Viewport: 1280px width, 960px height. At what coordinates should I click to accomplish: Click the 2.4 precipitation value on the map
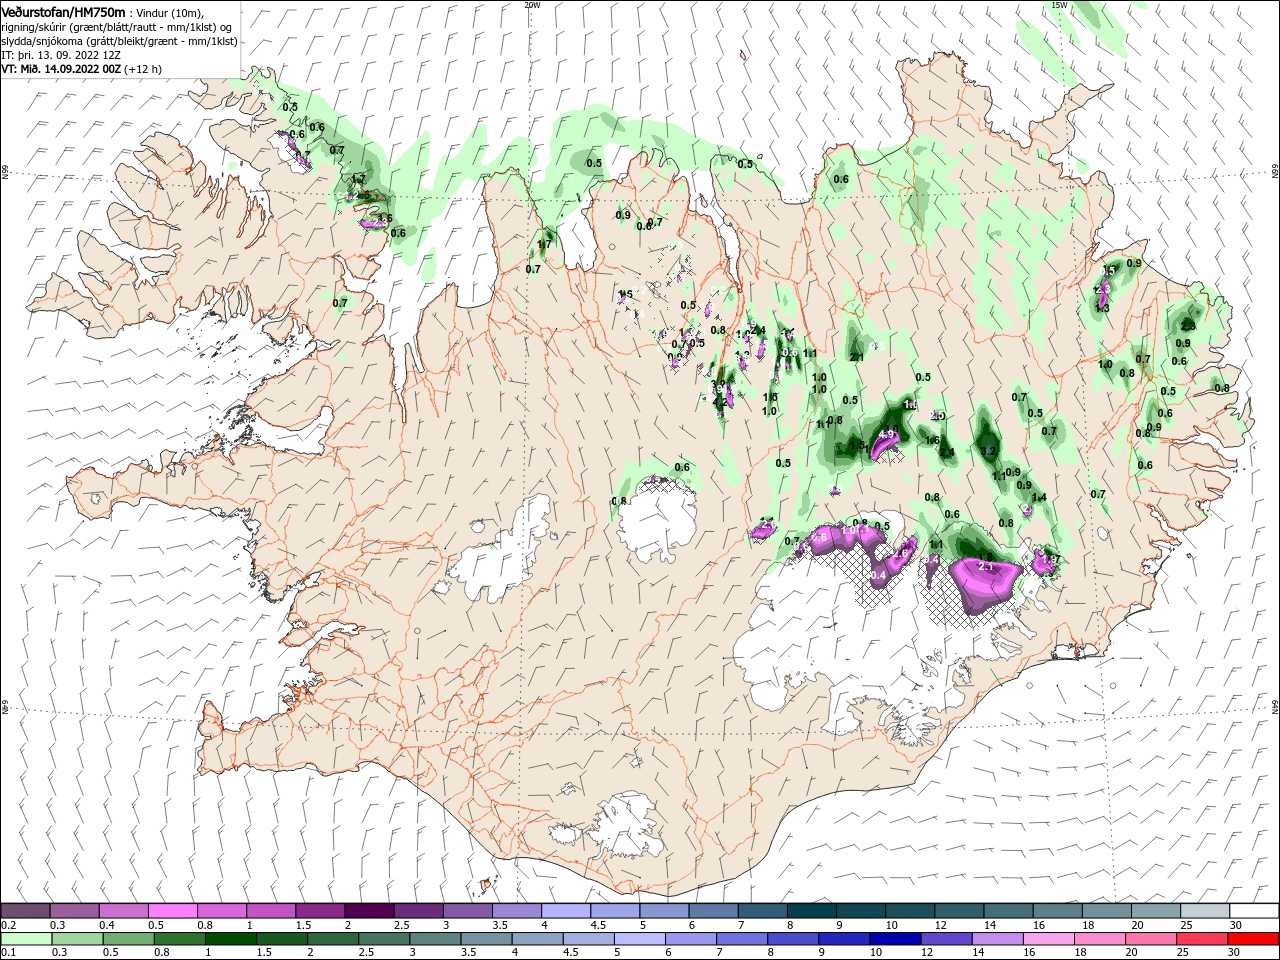click(947, 453)
